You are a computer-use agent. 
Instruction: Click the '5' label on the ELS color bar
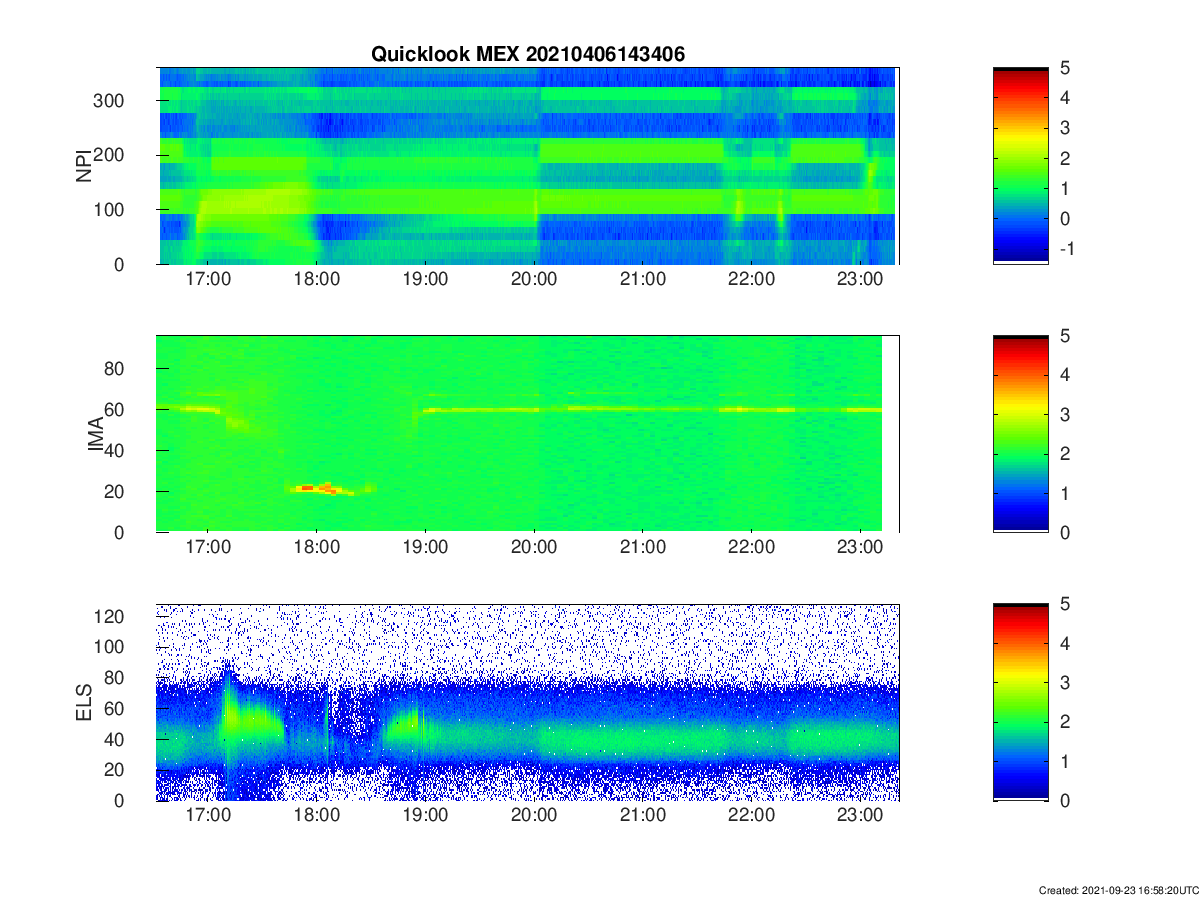point(1066,604)
